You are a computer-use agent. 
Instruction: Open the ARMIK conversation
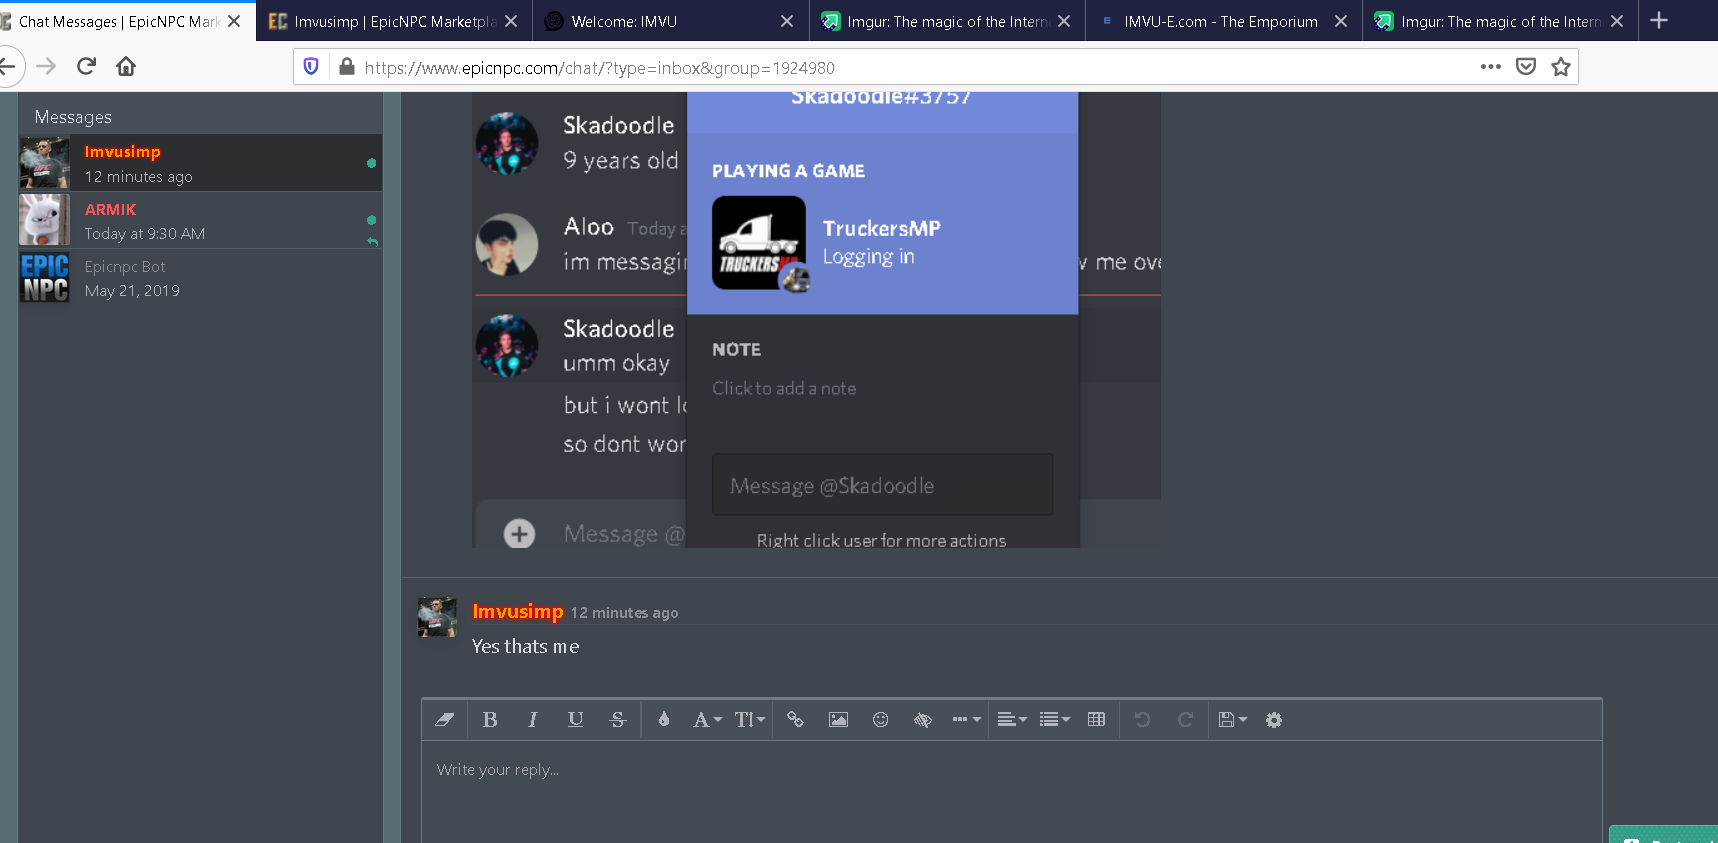coord(200,220)
